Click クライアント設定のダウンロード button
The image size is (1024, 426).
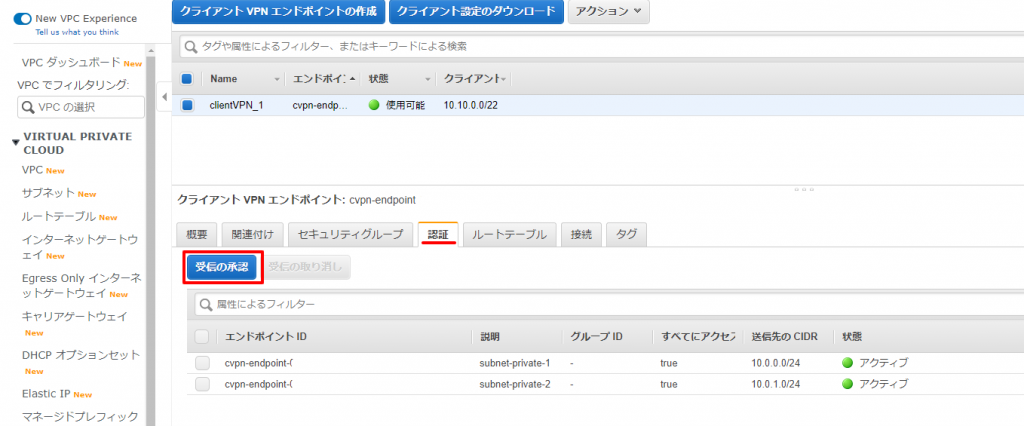tap(476, 11)
